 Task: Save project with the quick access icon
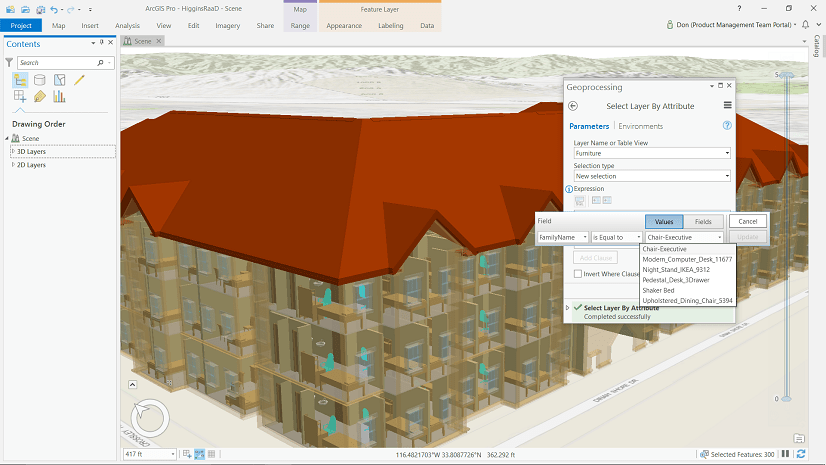41,9
